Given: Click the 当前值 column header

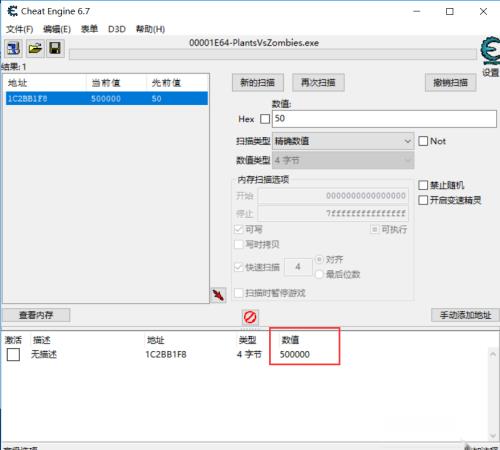Looking at the screenshot, I should pyautogui.click(x=116, y=83).
